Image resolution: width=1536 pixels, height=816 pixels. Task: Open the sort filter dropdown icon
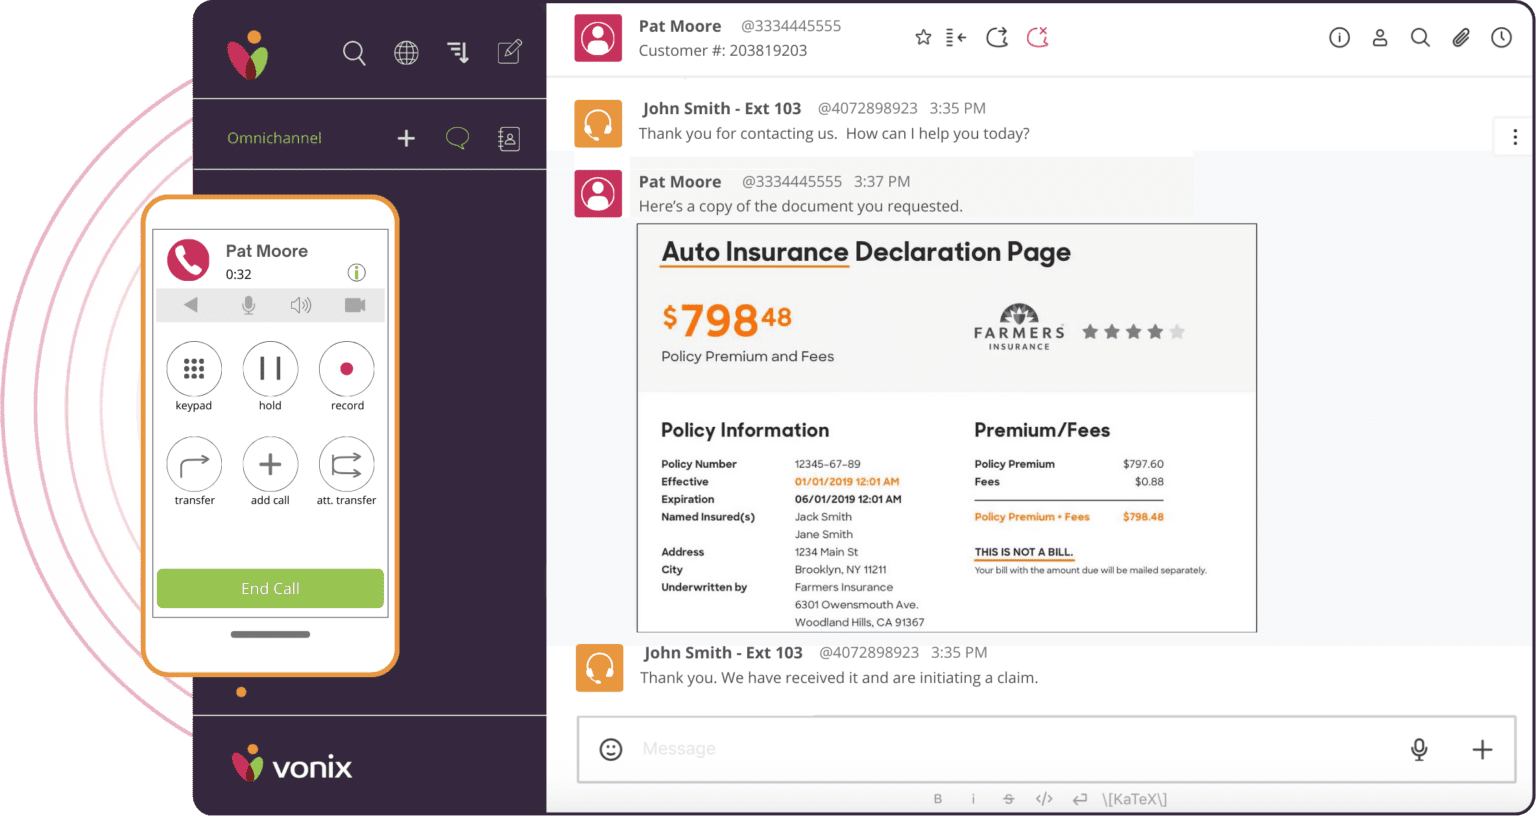[x=458, y=53]
